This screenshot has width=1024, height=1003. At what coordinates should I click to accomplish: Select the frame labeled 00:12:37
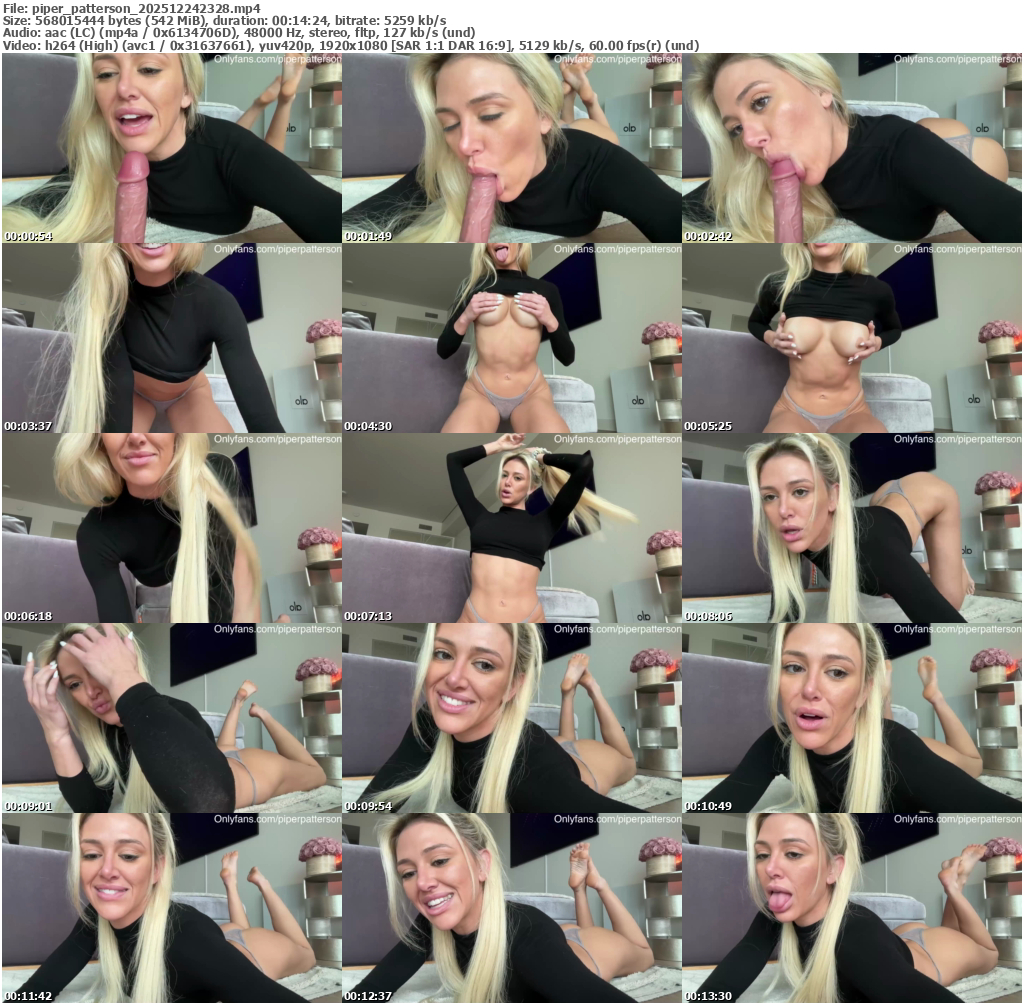tap(511, 908)
